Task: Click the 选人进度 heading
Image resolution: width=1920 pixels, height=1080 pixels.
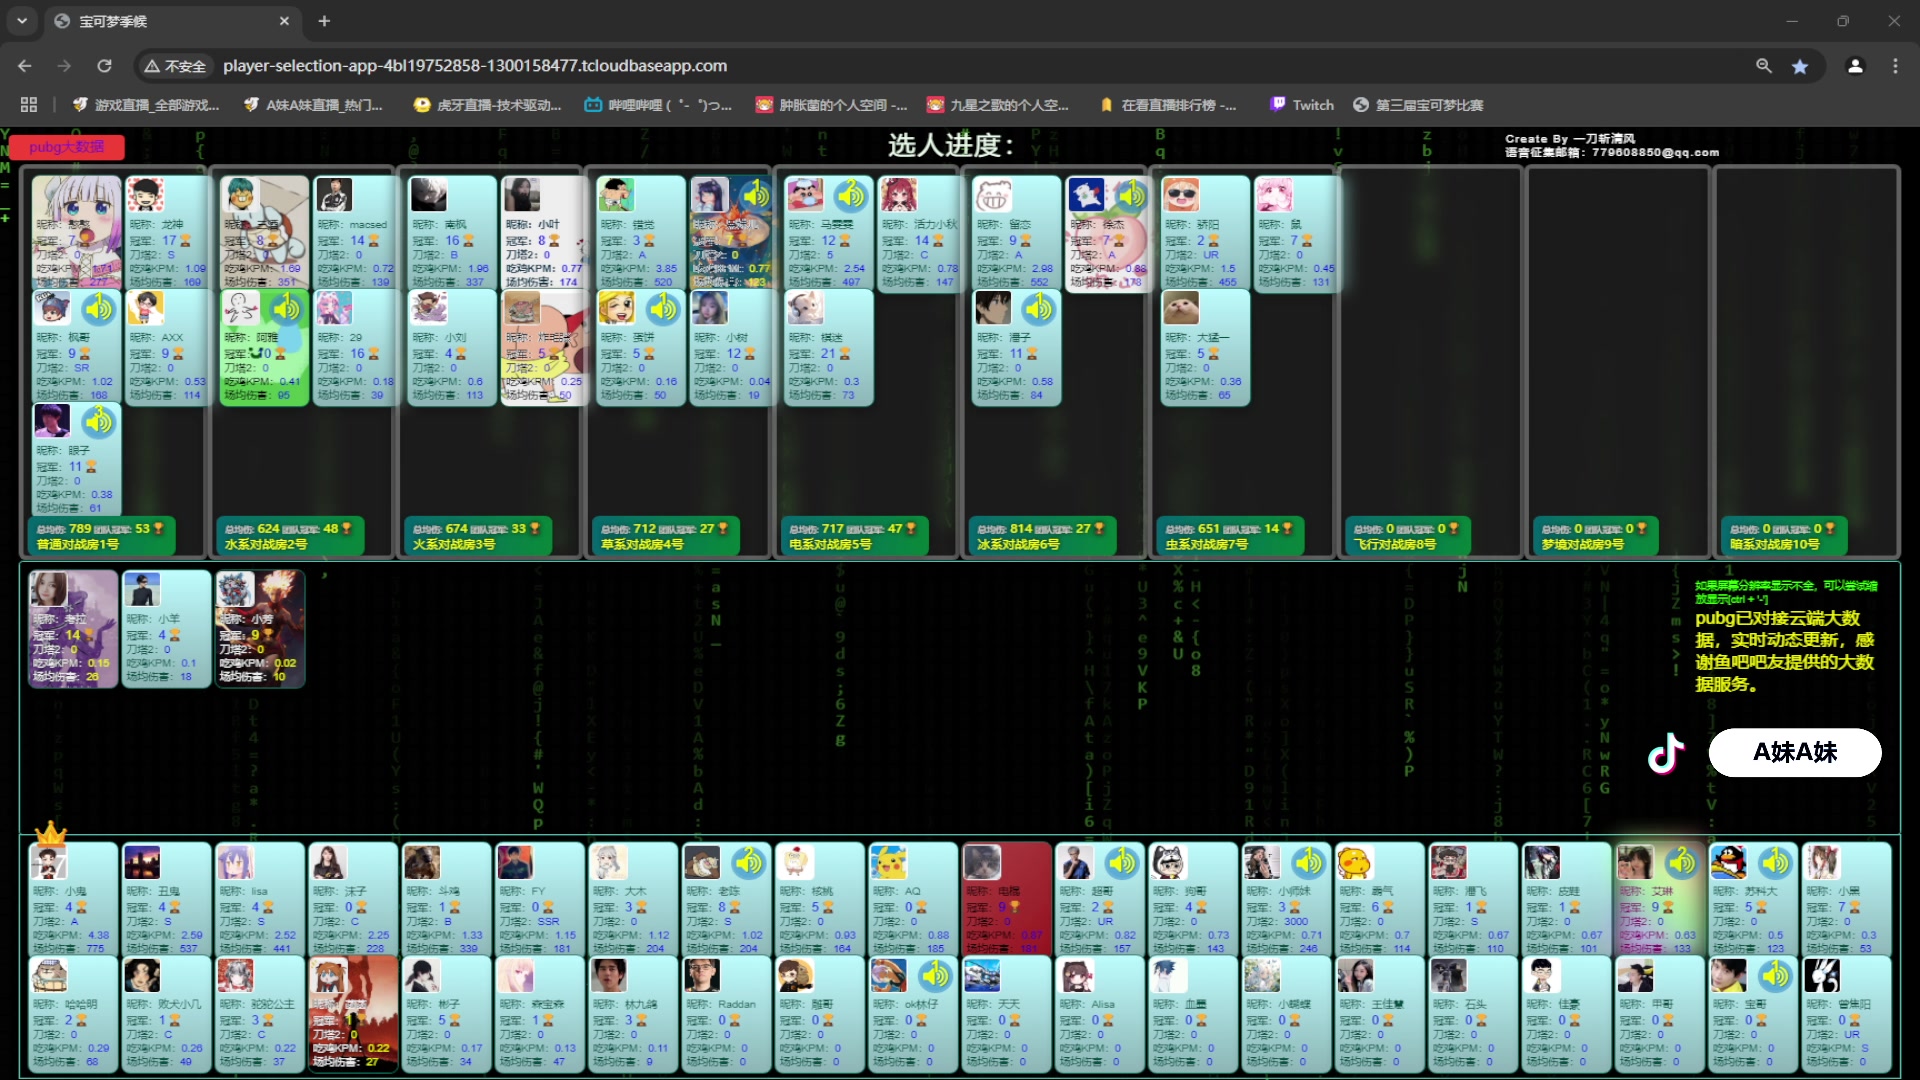Action: [x=950, y=146]
